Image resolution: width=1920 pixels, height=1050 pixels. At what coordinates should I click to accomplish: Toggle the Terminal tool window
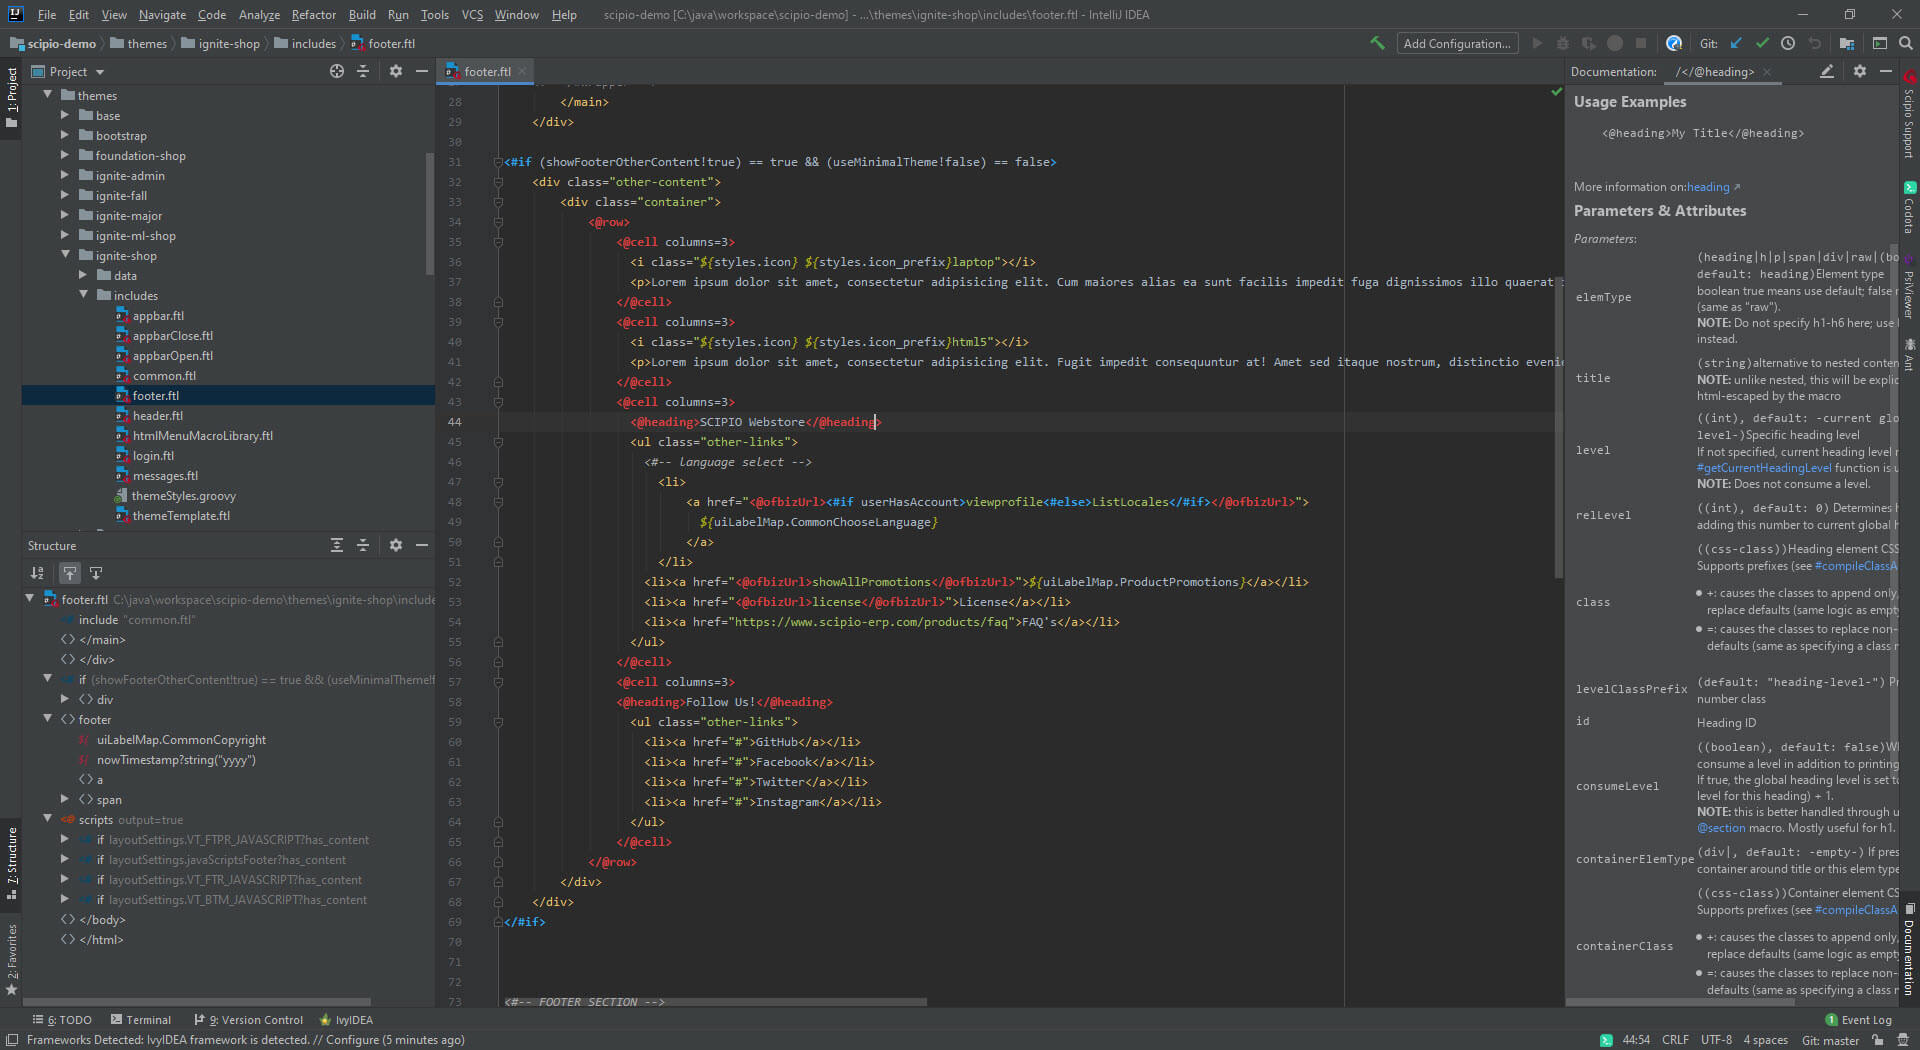coord(141,1020)
